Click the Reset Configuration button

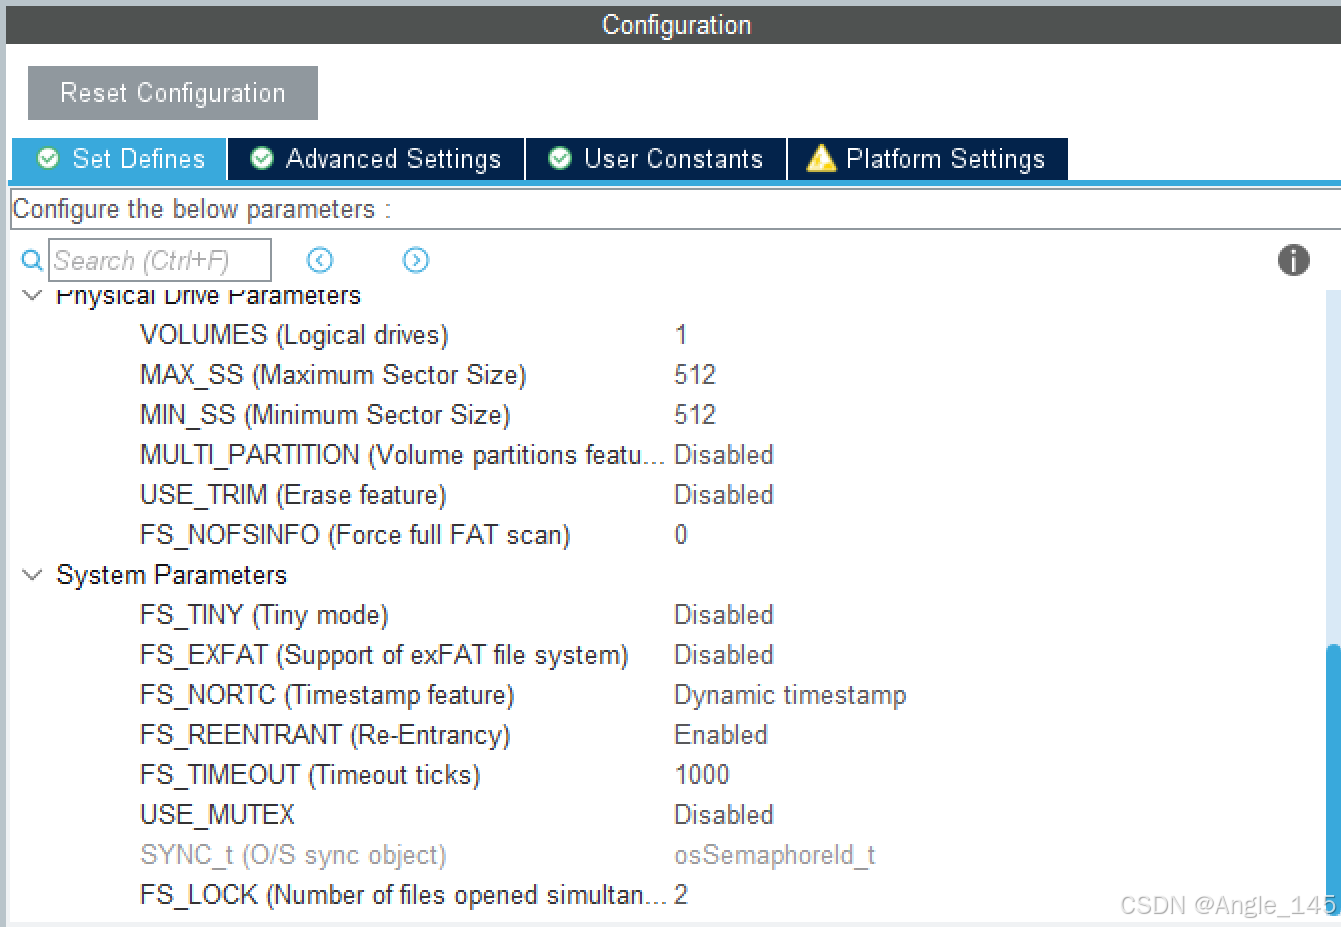172,92
